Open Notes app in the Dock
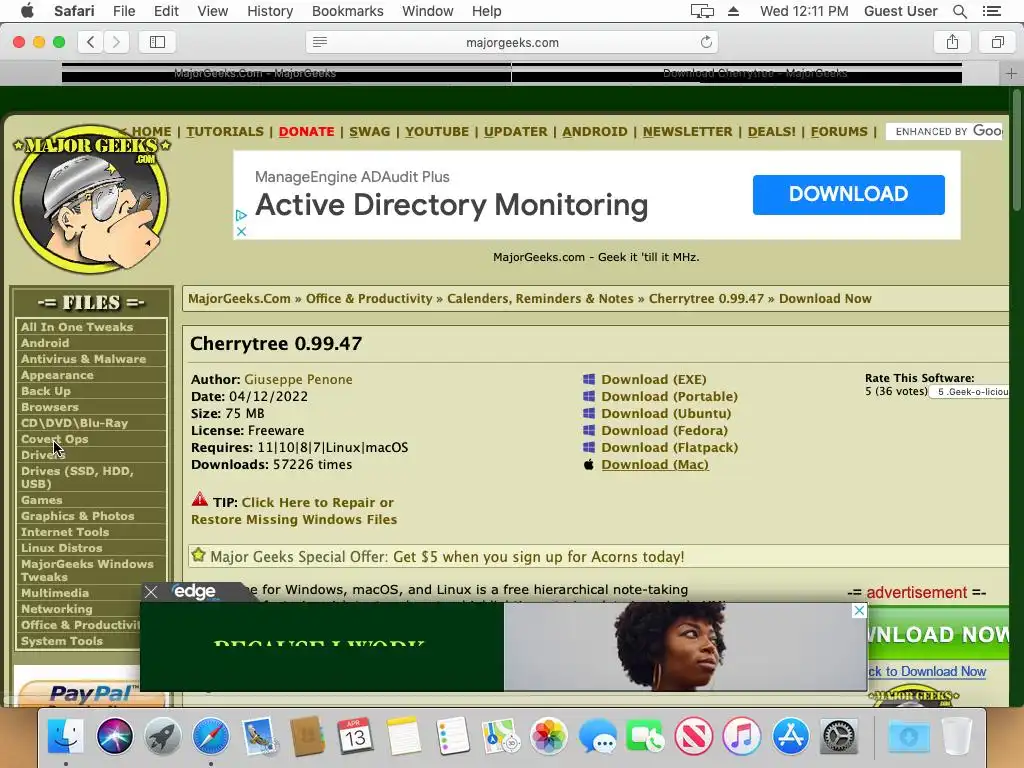This screenshot has width=1024, height=768. tap(404, 735)
